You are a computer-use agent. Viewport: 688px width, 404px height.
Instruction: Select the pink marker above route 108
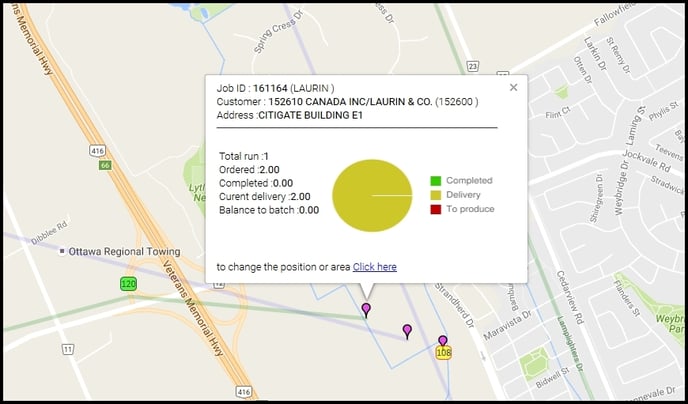(x=443, y=341)
